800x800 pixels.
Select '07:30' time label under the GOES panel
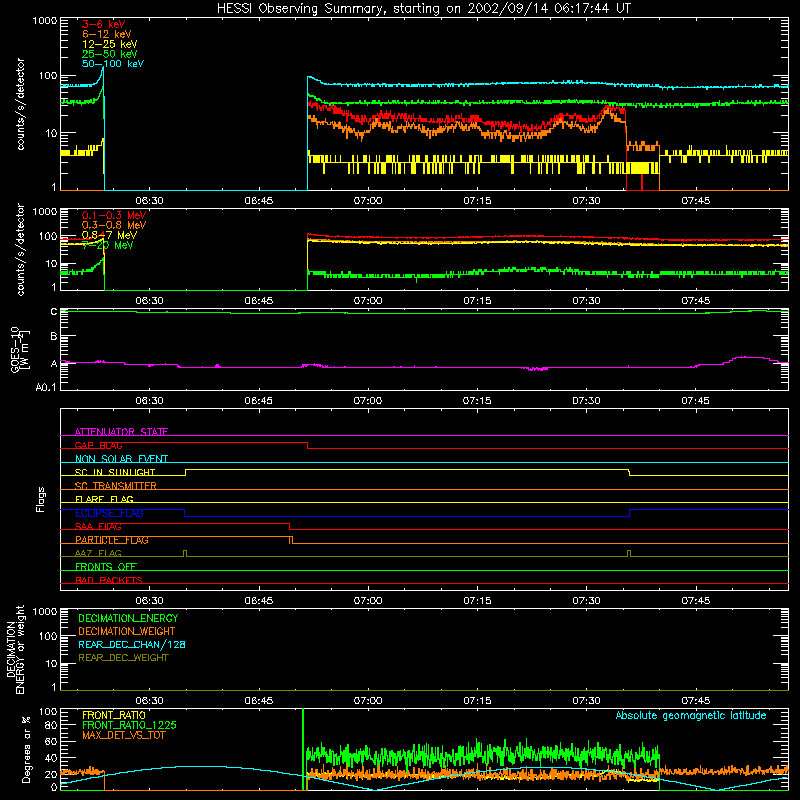point(586,401)
